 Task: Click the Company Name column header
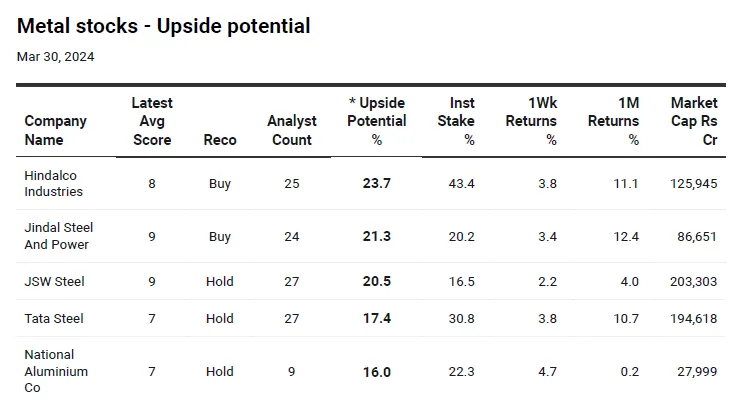tap(55, 130)
